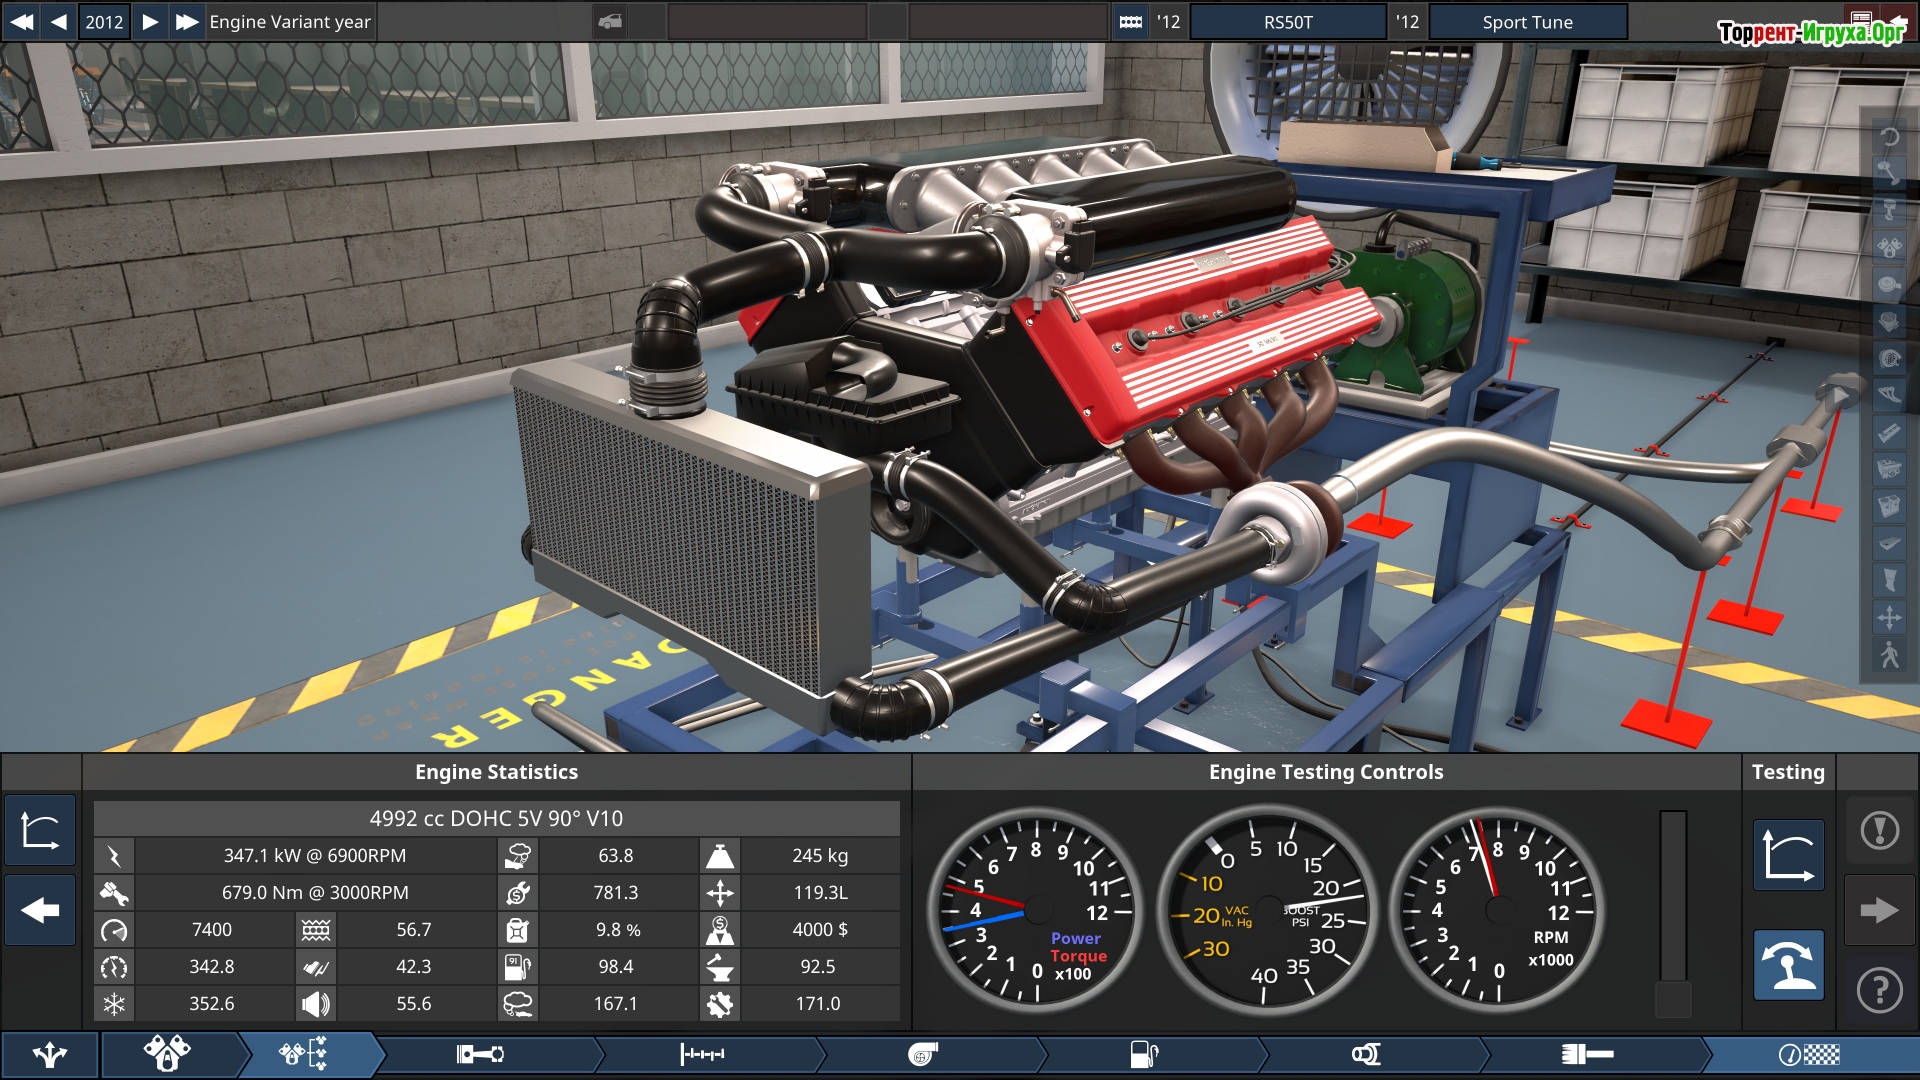Image resolution: width=1920 pixels, height=1080 pixels.
Task: Click the throttle slider bar
Action: pos(1673,900)
